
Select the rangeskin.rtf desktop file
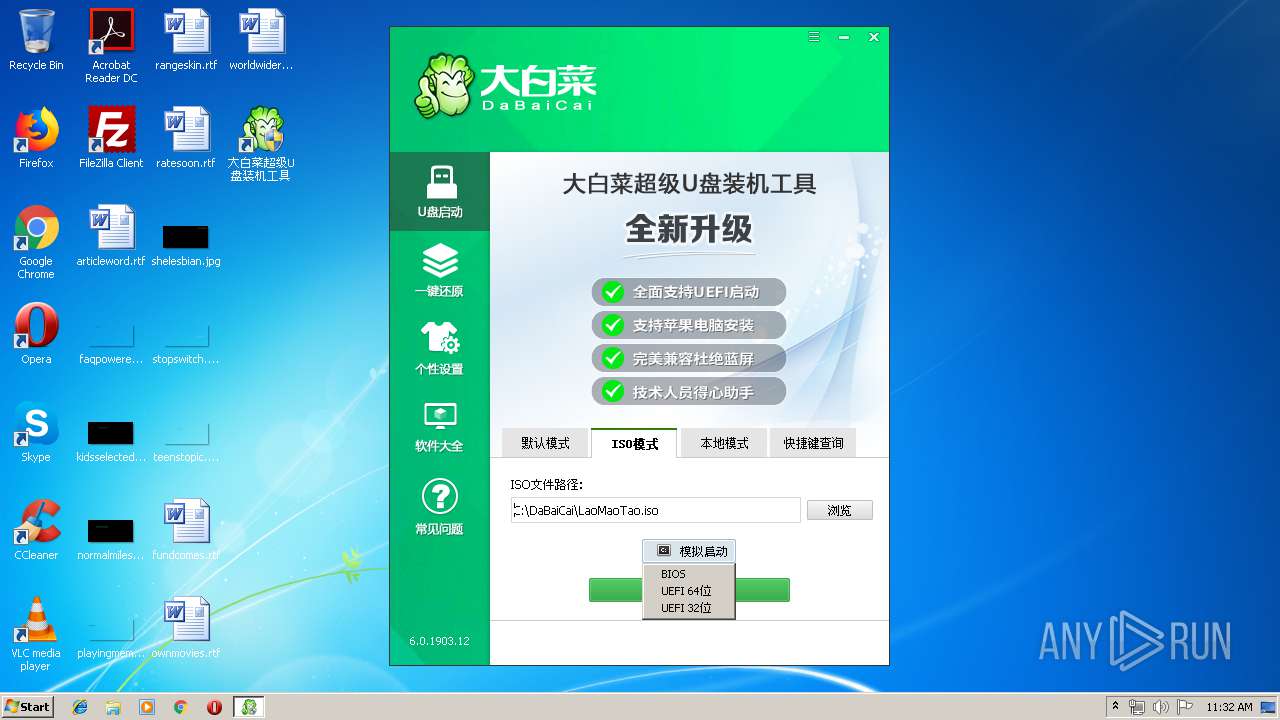coord(186,40)
